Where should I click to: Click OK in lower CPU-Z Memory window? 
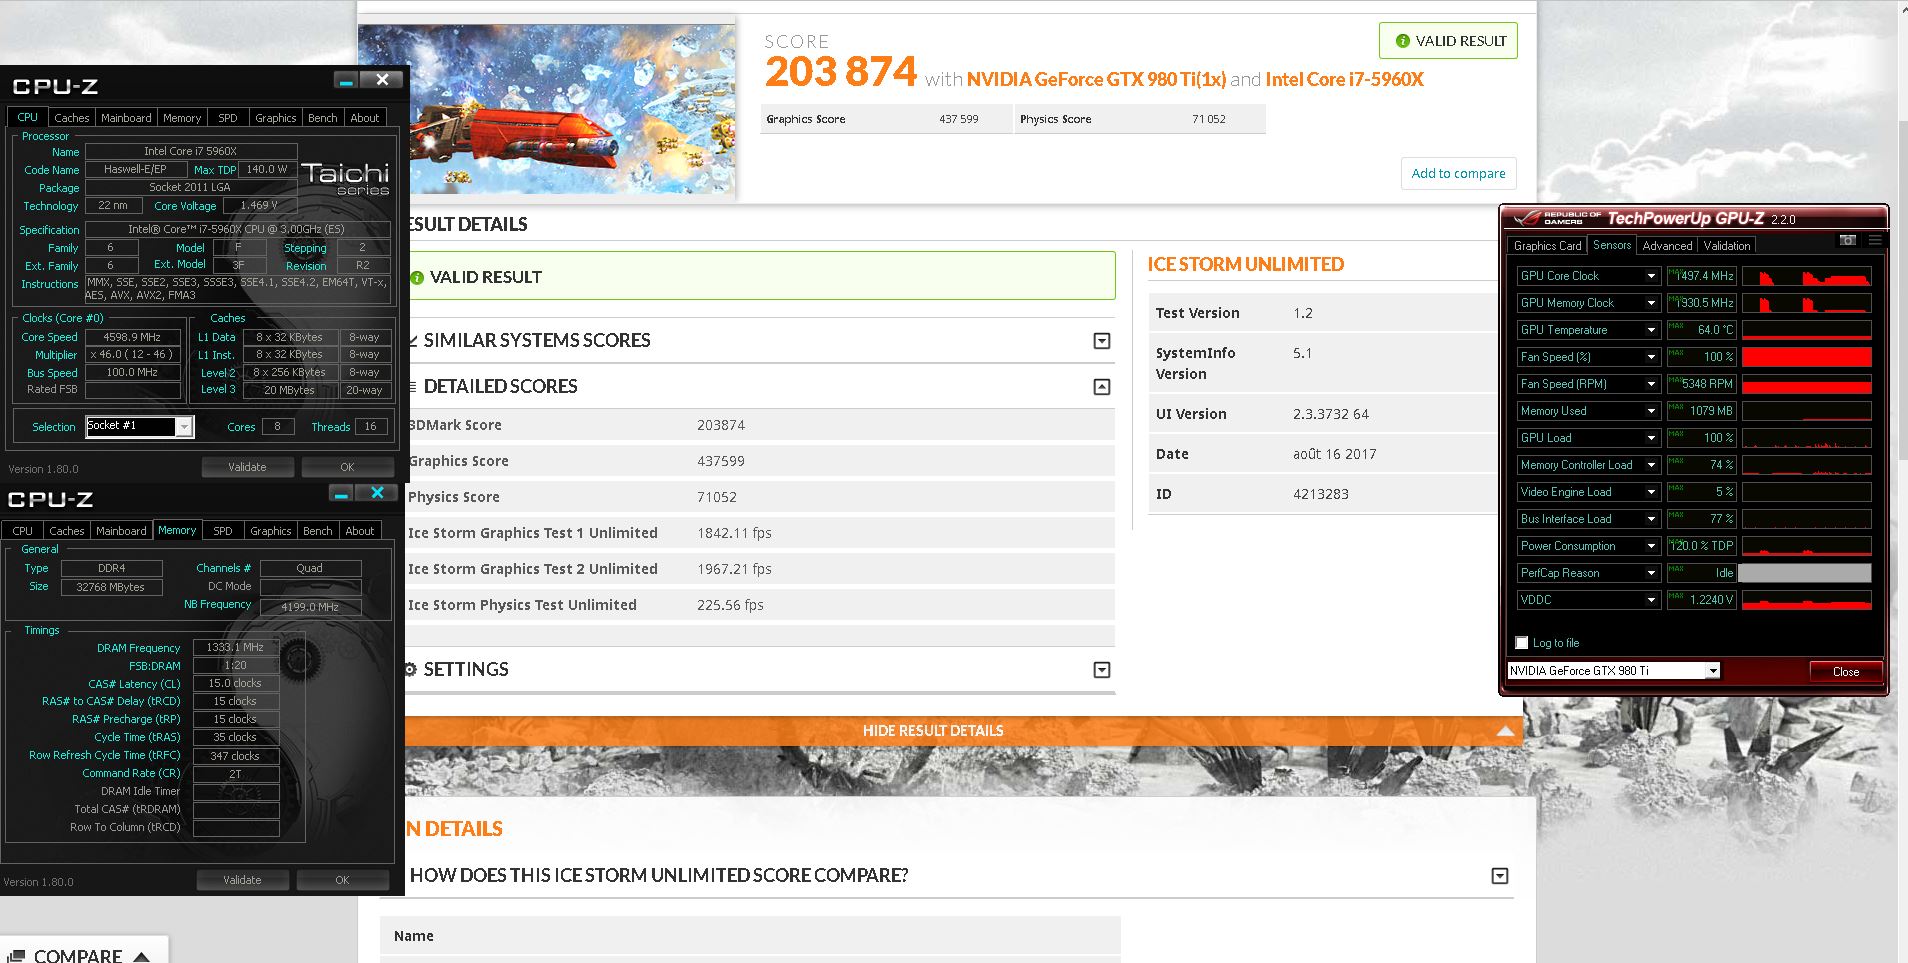[x=342, y=880]
